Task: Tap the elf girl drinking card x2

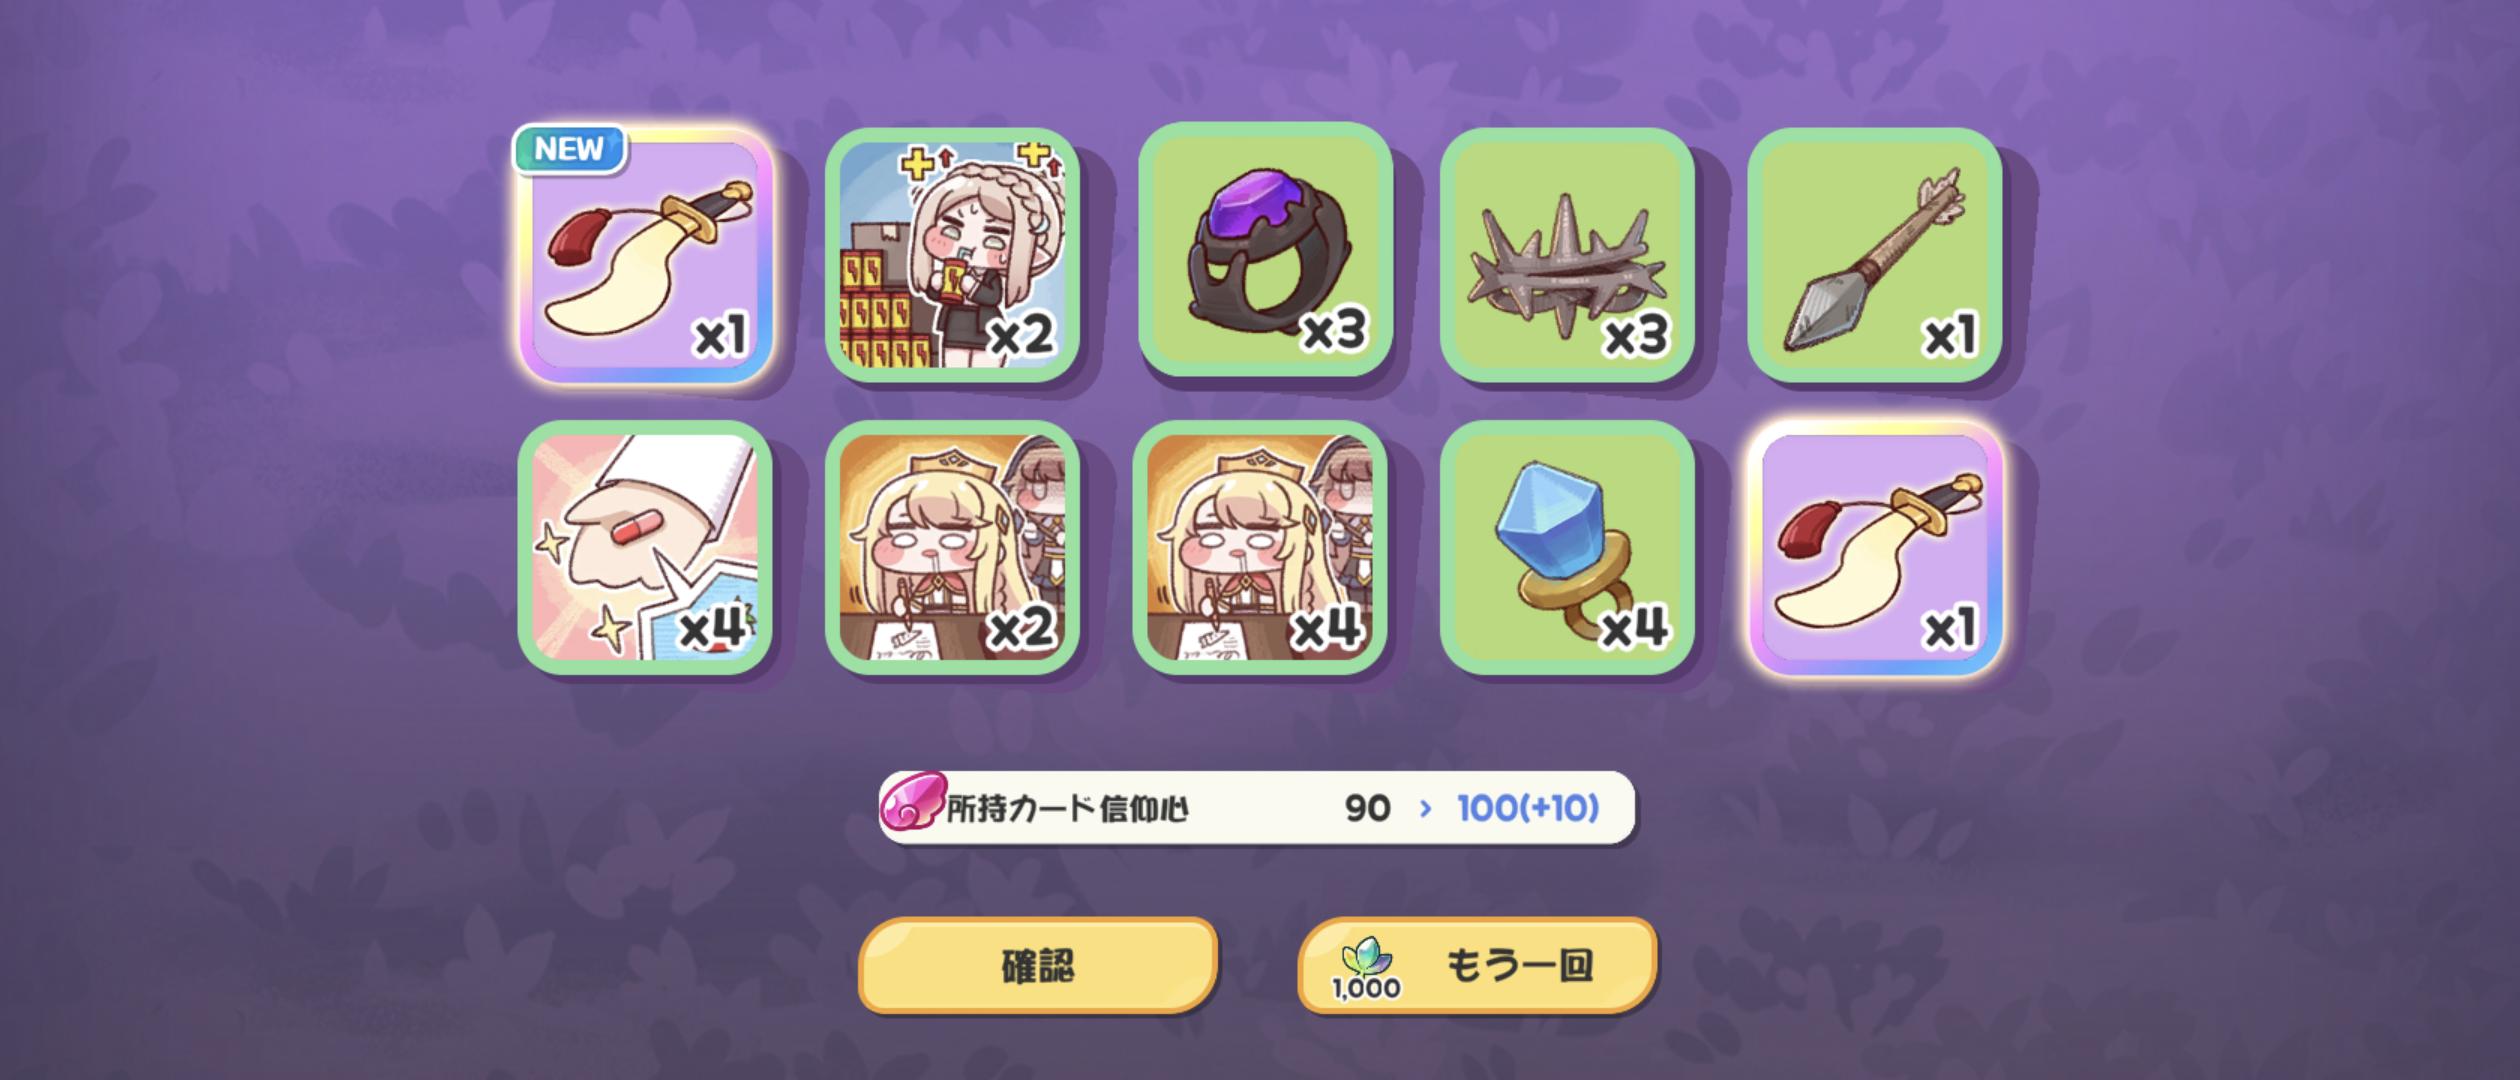Action: point(952,255)
